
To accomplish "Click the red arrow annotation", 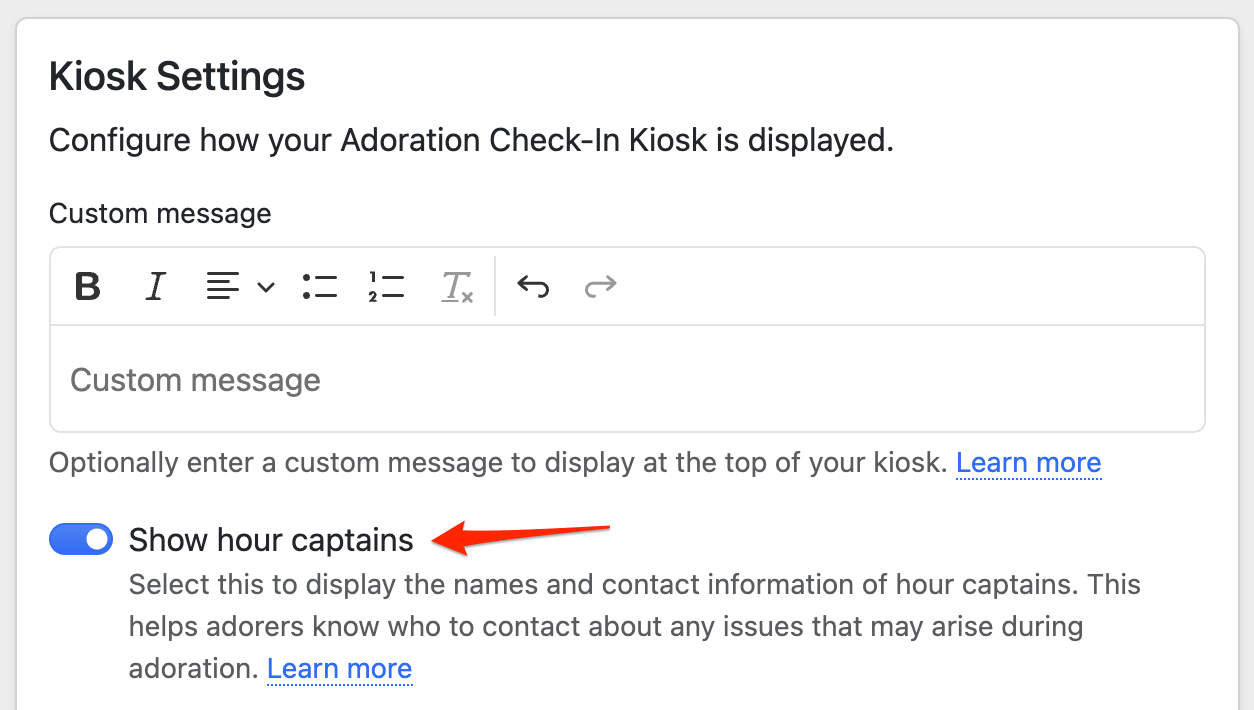I will (x=520, y=537).
